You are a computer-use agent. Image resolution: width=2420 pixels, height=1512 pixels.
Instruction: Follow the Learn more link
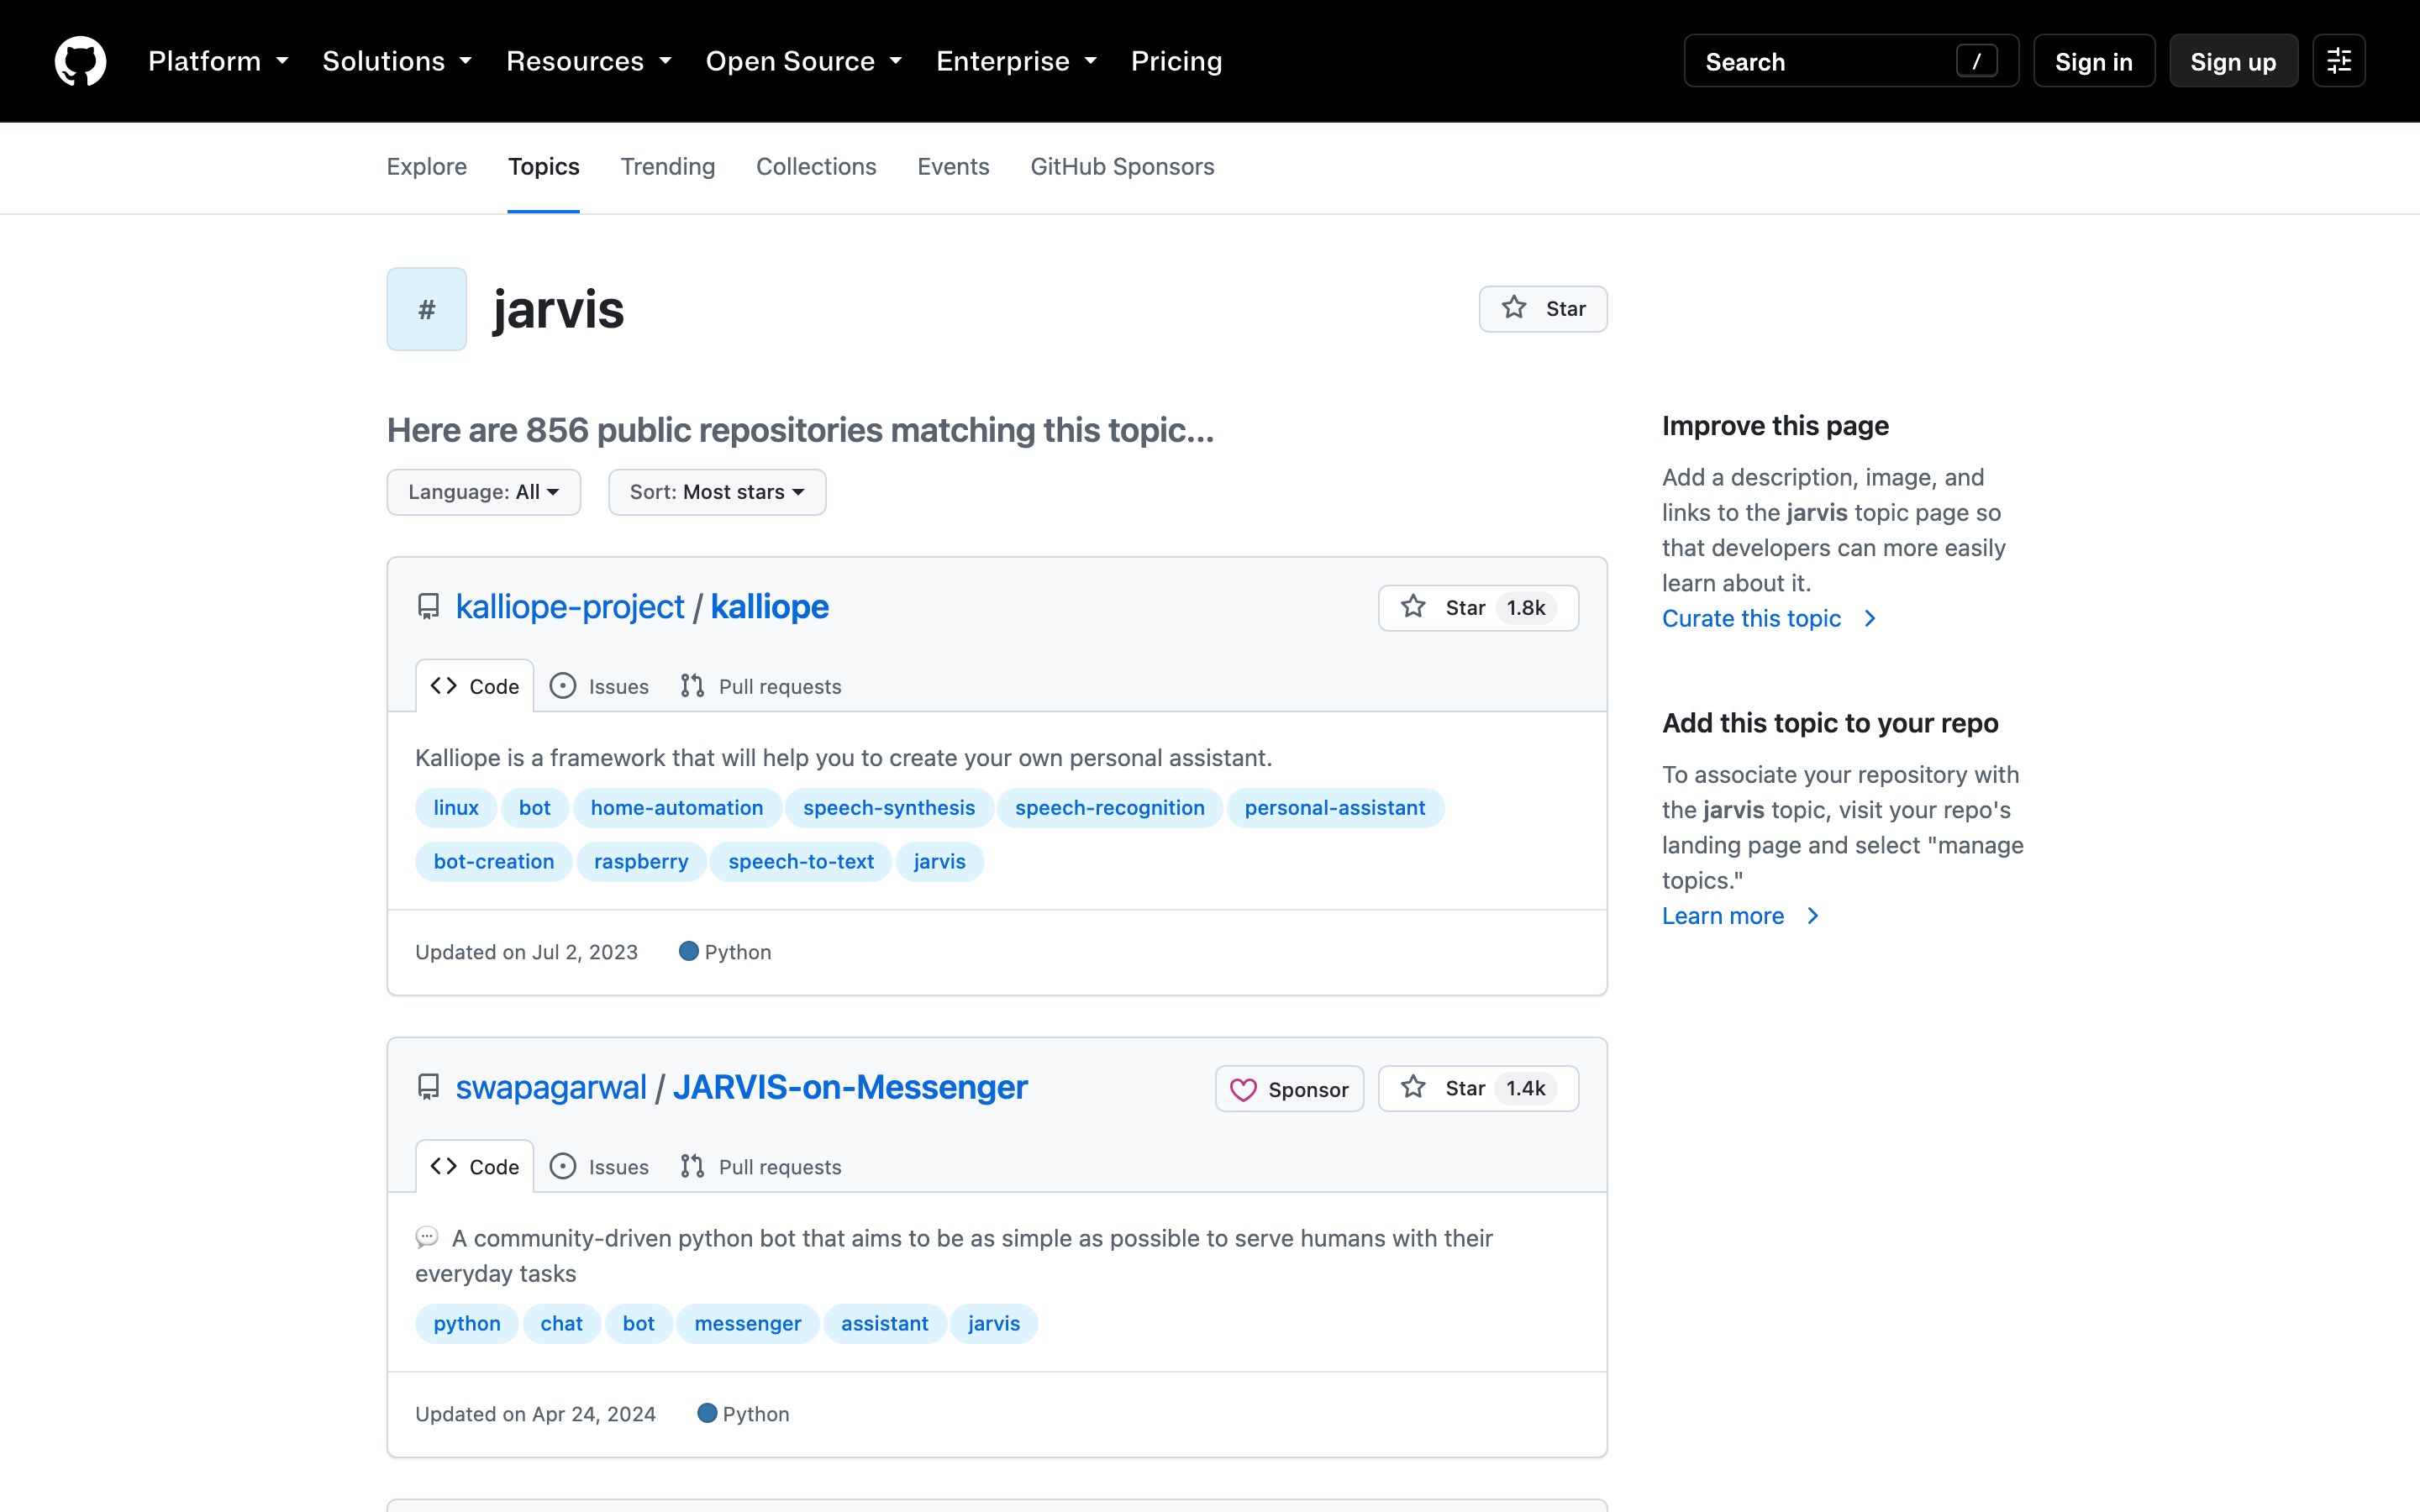point(1740,916)
